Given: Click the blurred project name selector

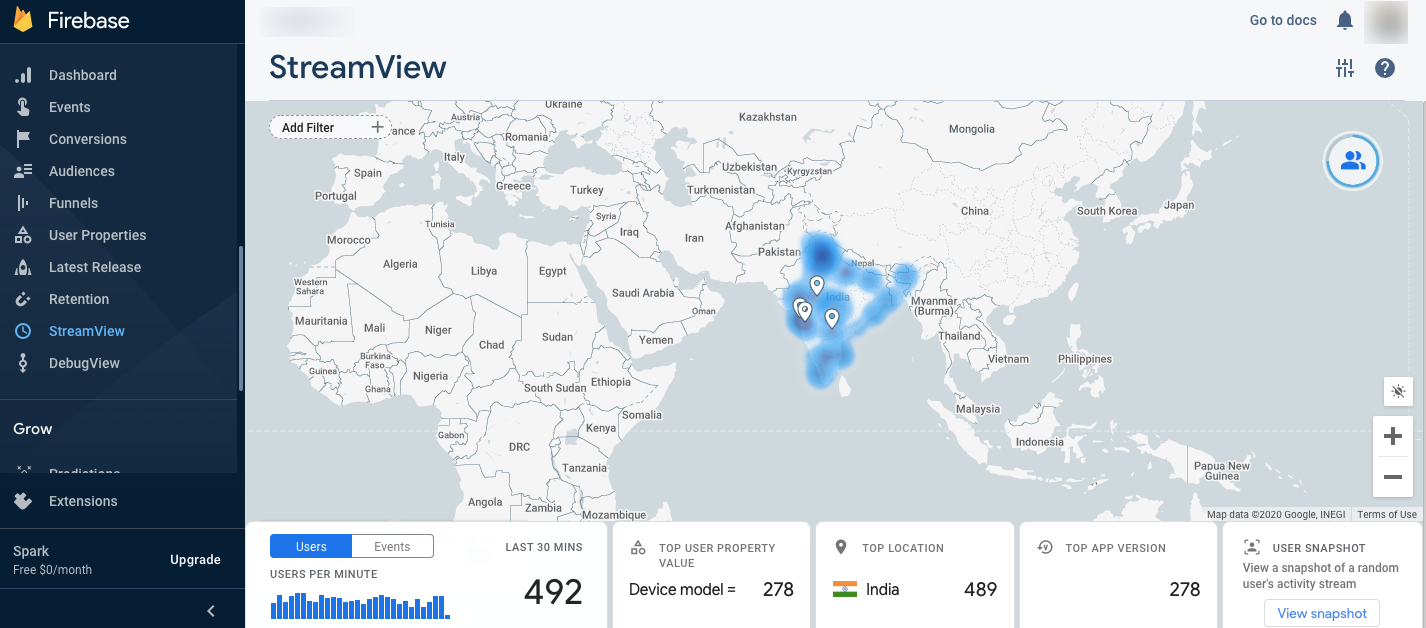Looking at the screenshot, I should pos(307,21).
